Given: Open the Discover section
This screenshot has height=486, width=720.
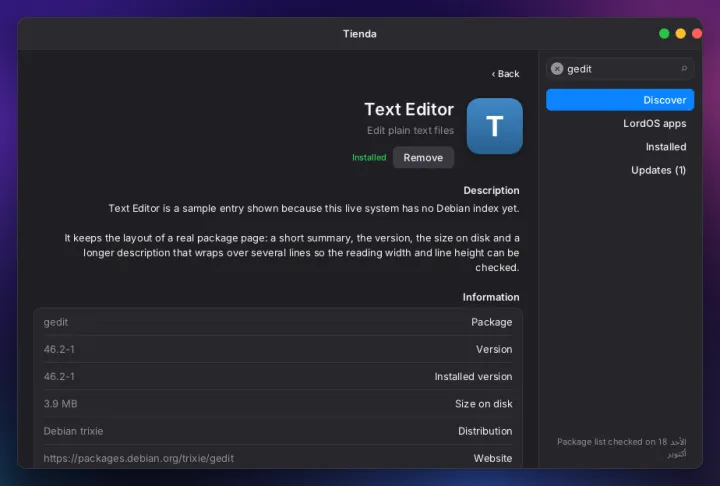Looking at the screenshot, I should [620, 100].
